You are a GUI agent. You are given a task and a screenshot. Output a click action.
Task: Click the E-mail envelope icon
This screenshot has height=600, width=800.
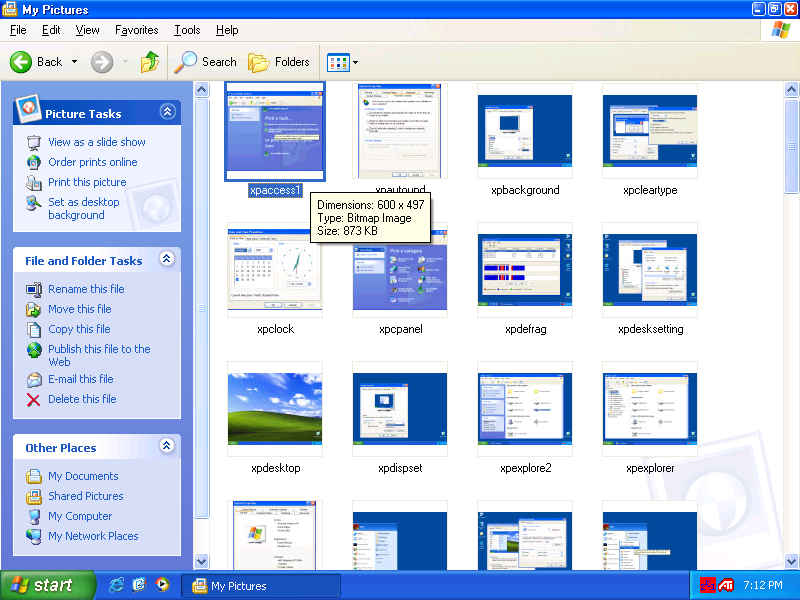(x=34, y=380)
